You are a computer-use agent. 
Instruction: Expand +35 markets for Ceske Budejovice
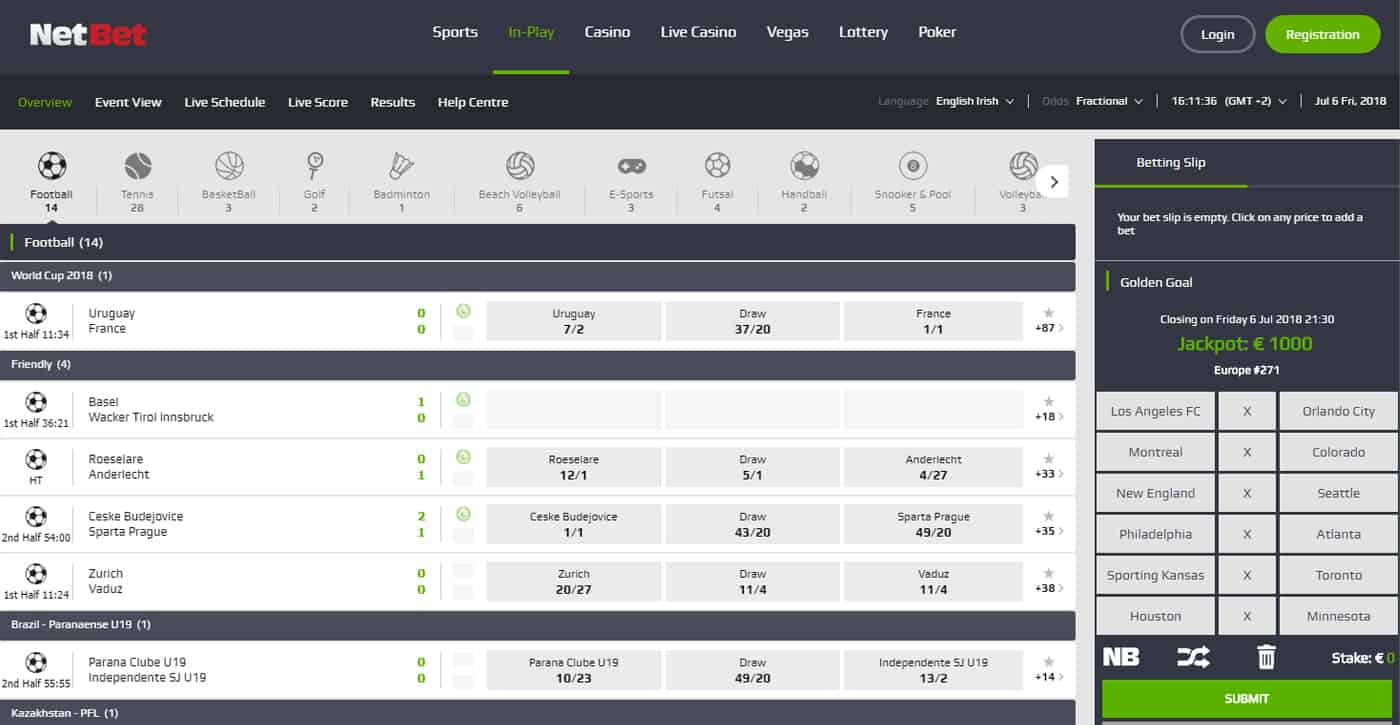coord(1050,531)
